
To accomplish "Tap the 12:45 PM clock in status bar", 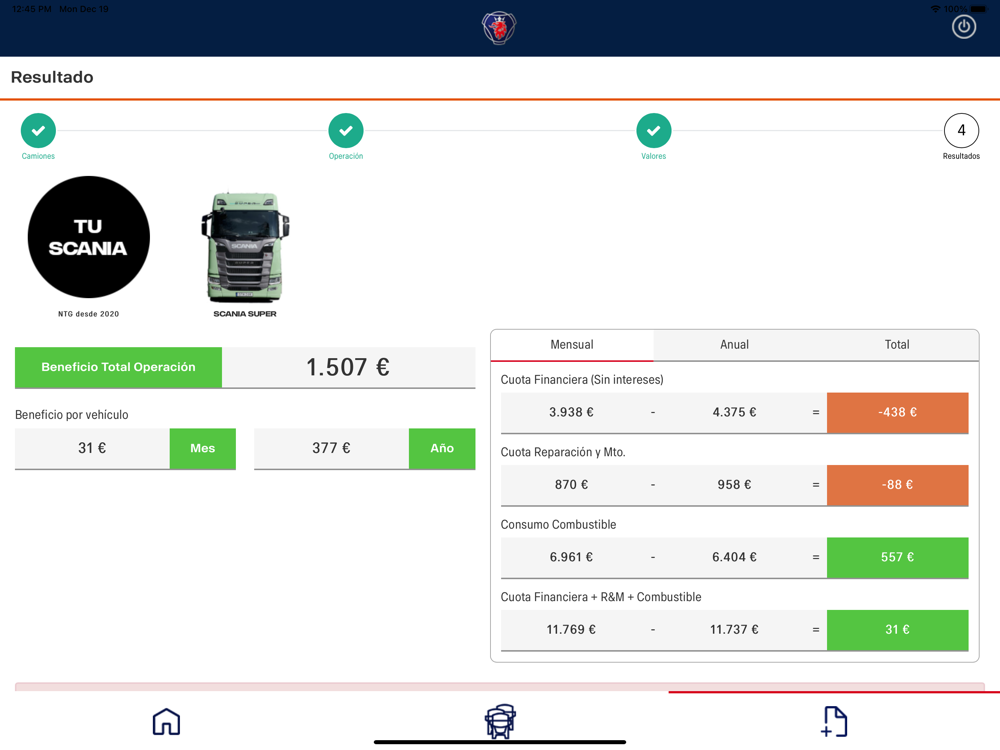I will pyautogui.click(x=32, y=9).
